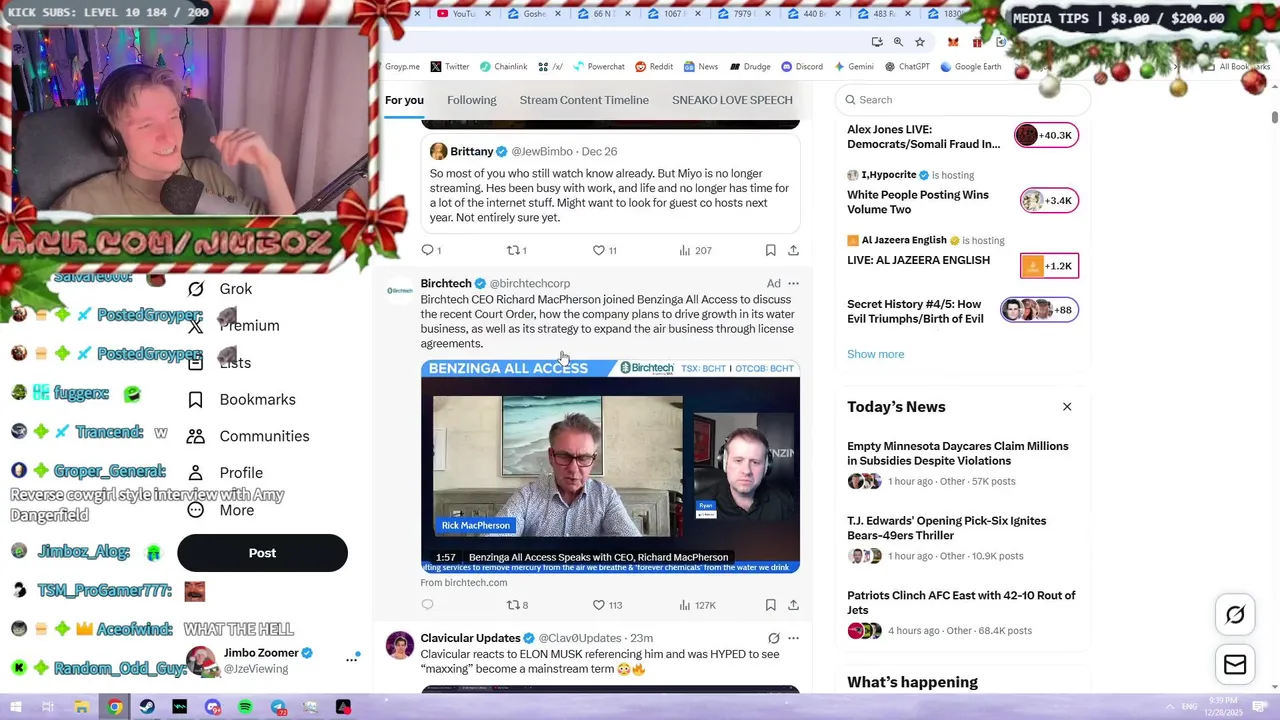Click the Grok explain icon on Clavicular Updates post
This screenshot has width=1280, height=720.
773,638
